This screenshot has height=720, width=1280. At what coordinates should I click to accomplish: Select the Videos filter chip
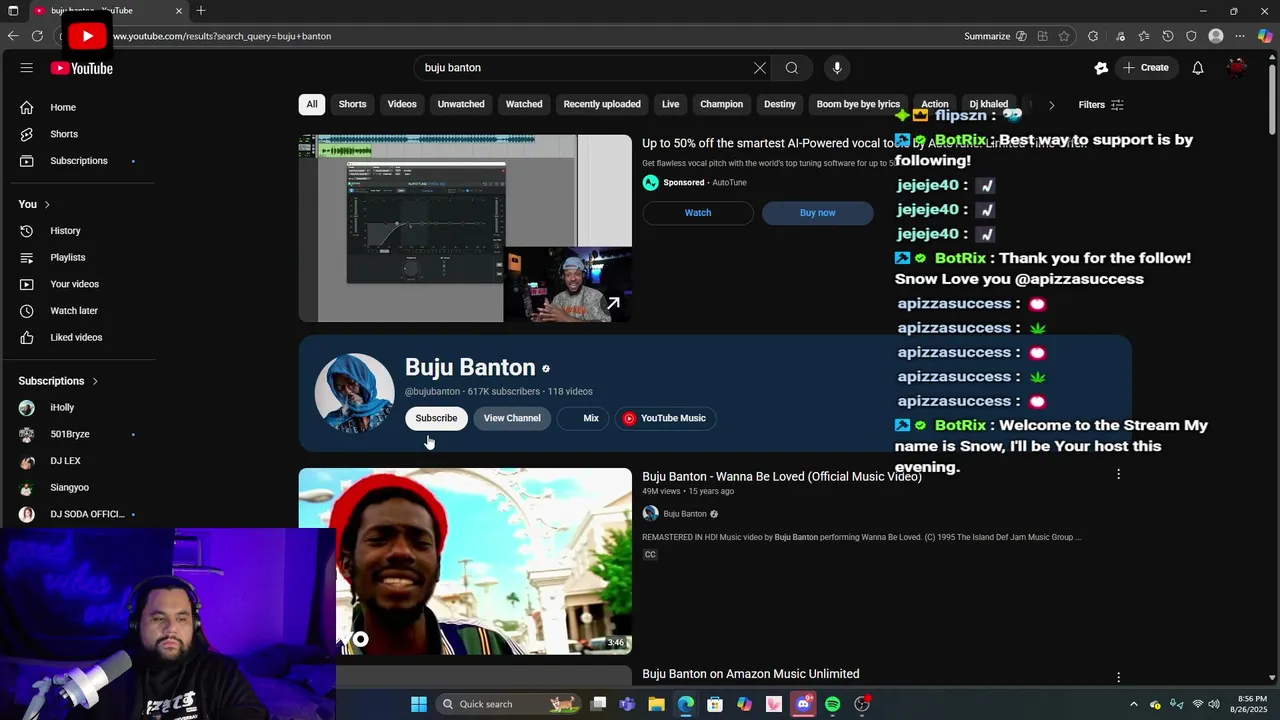[402, 104]
